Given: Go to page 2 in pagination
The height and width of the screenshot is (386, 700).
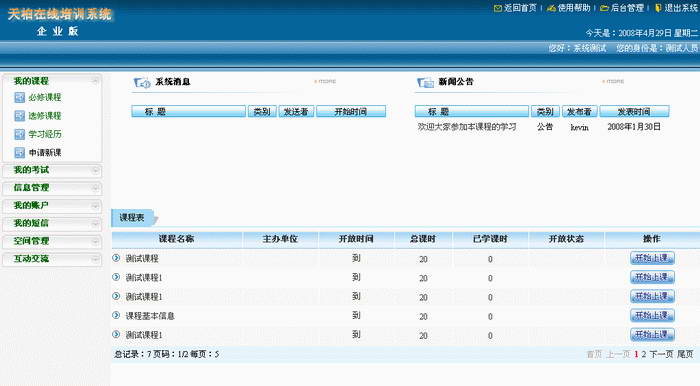Looking at the screenshot, I should [644, 354].
